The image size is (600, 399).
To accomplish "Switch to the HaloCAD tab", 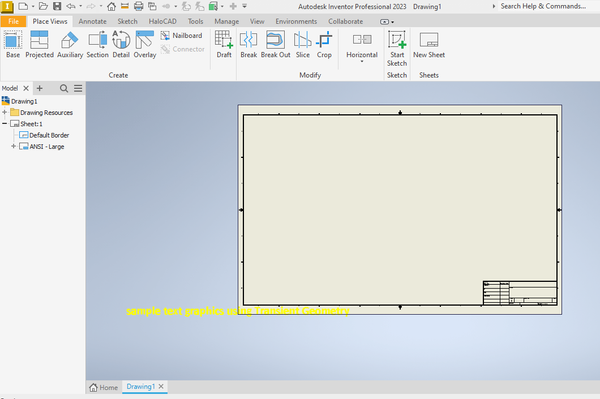I will pos(163,21).
